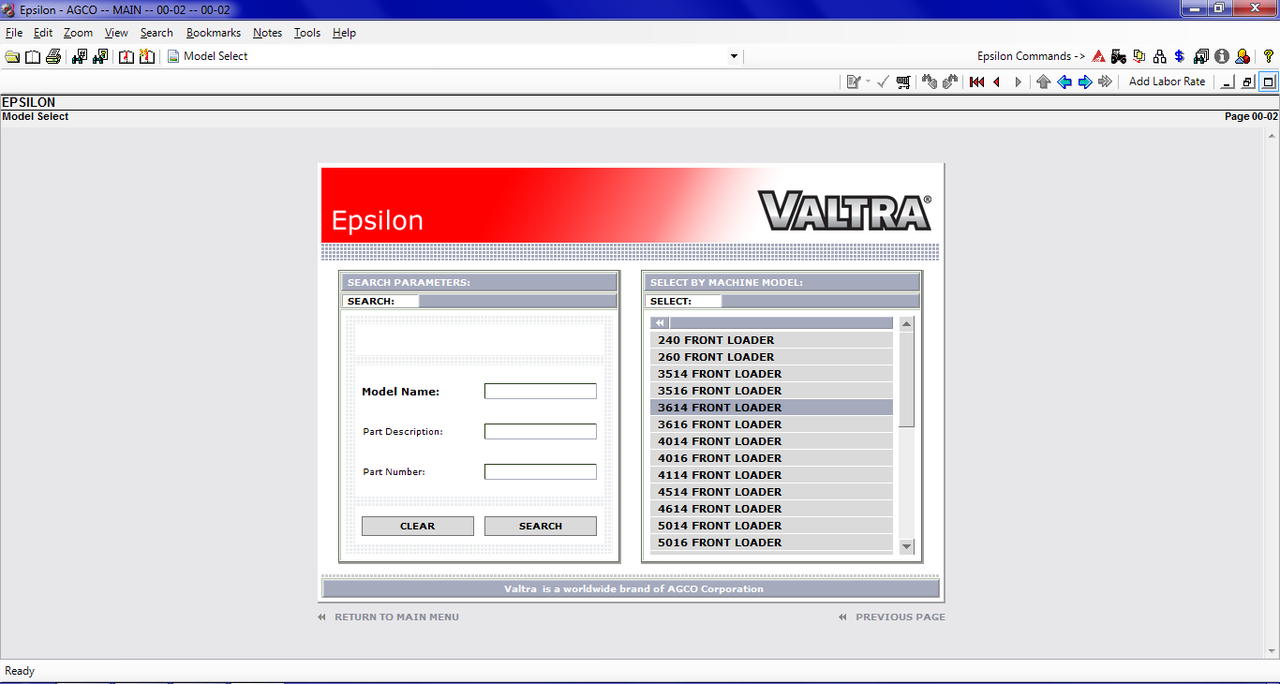Screen dimensions: 1280x684
Task: Click the hierarchy tree command icon
Action: click(1160, 57)
